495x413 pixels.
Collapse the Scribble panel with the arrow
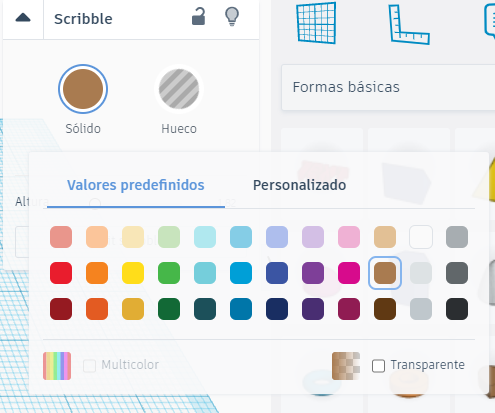pyautogui.click(x=23, y=18)
